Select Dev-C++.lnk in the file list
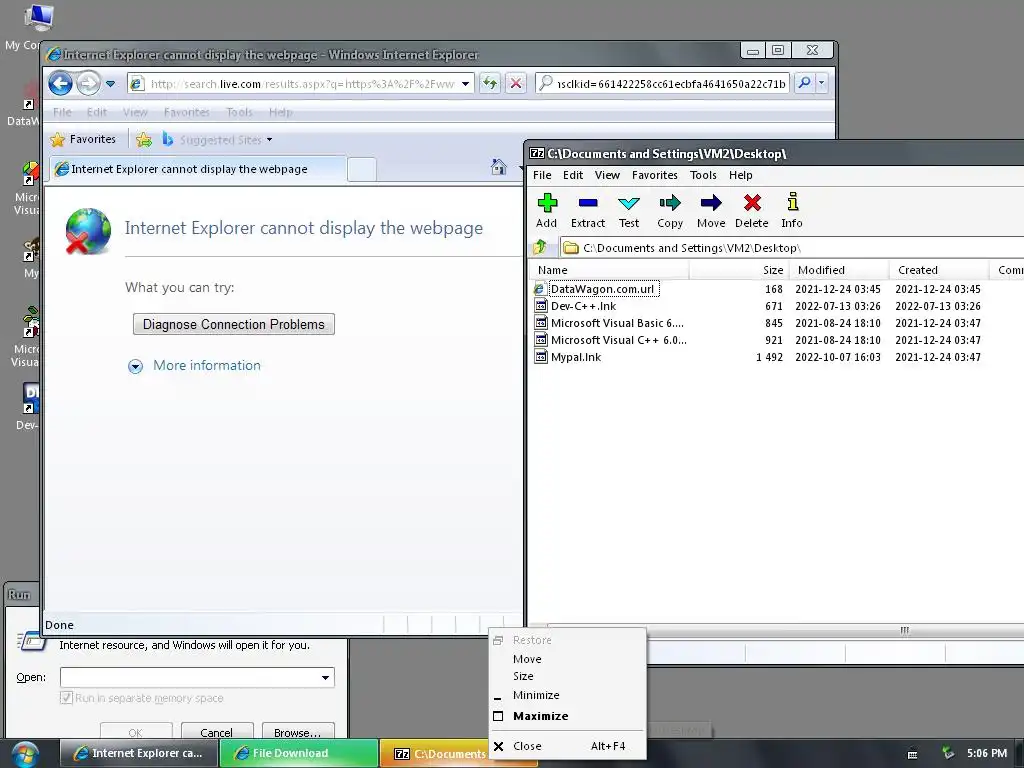Image resolution: width=1024 pixels, height=768 pixels. pos(583,306)
